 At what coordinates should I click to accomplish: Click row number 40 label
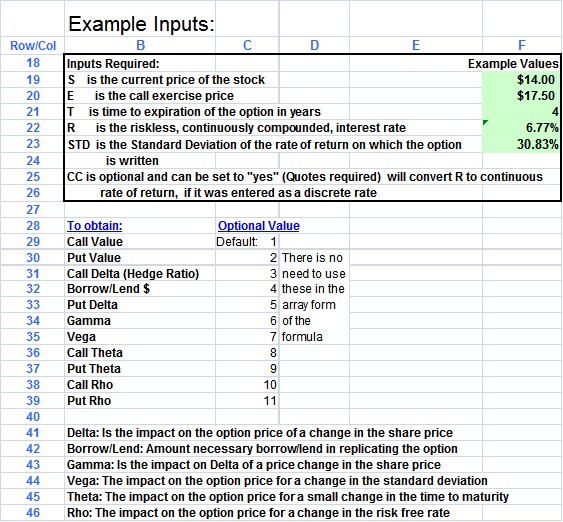(x=33, y=417)
